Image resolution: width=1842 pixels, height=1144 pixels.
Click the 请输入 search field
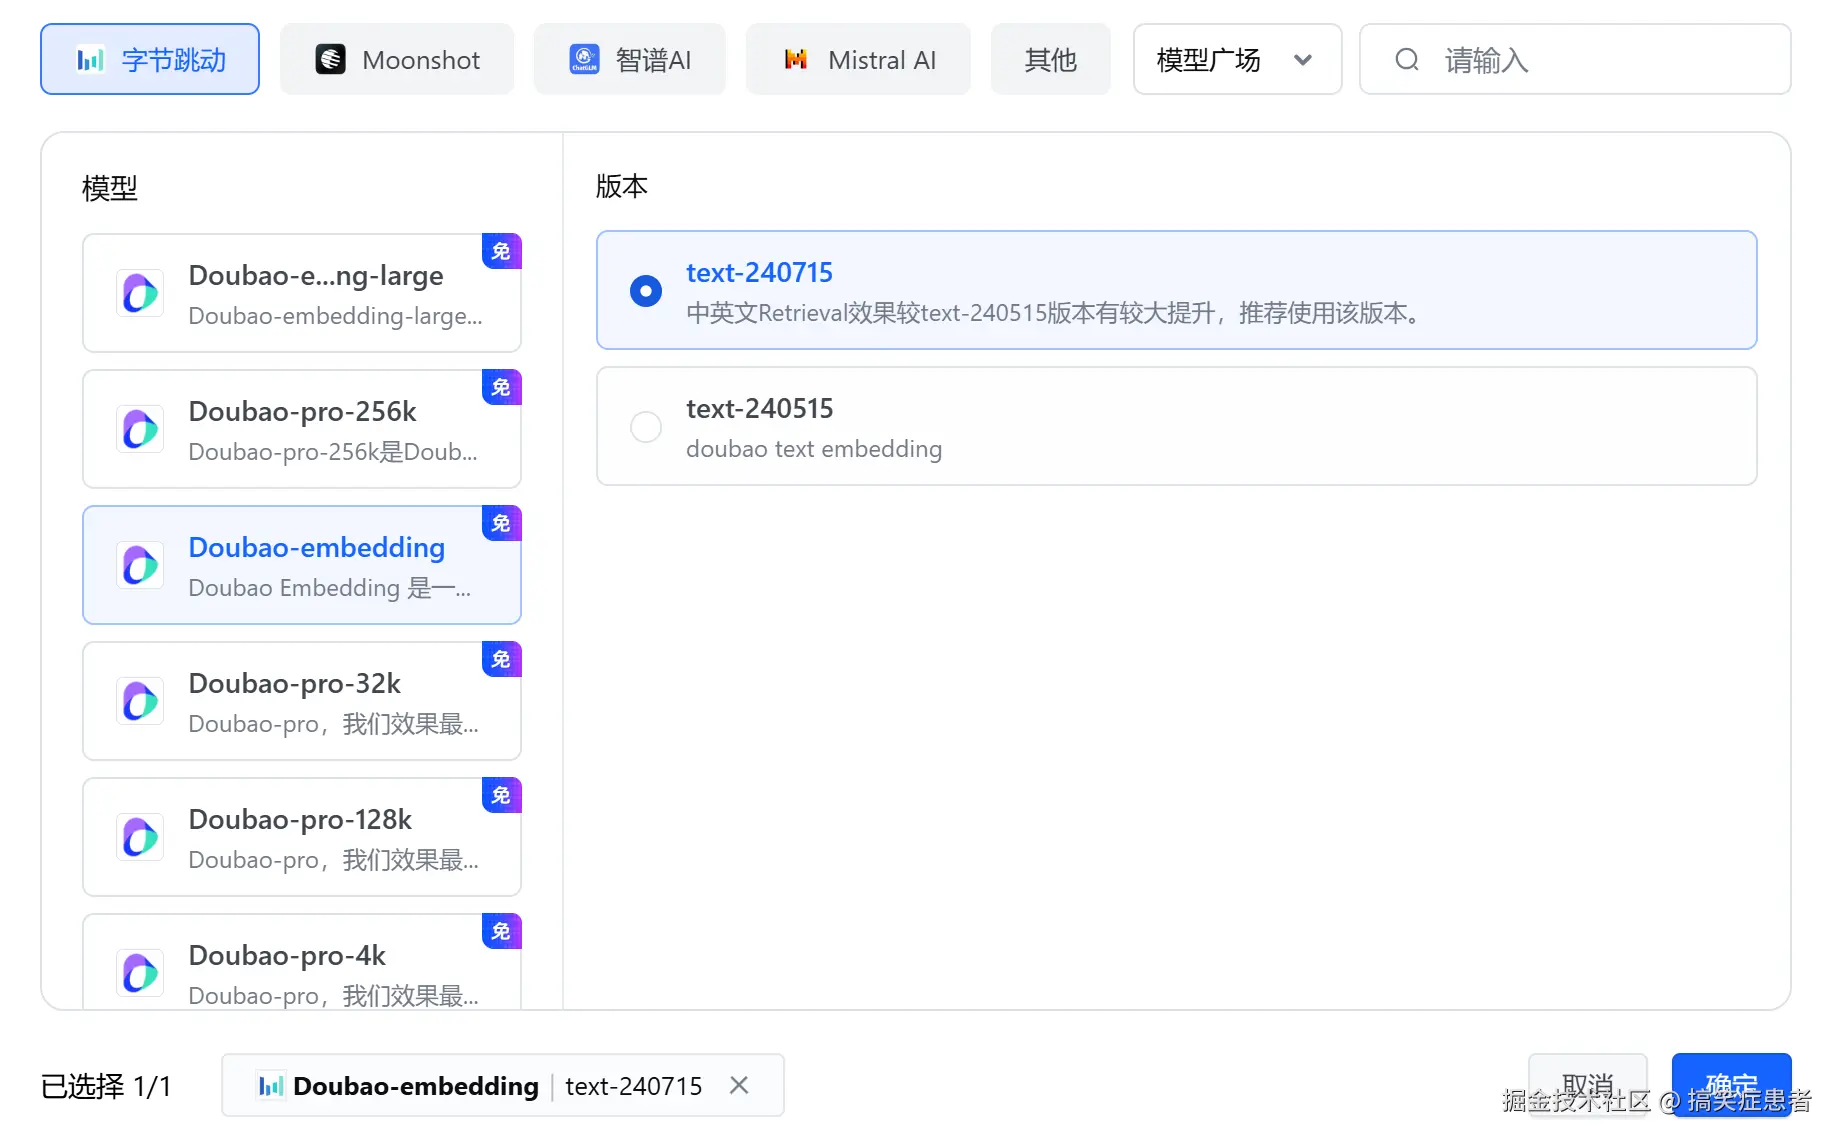1575,60
